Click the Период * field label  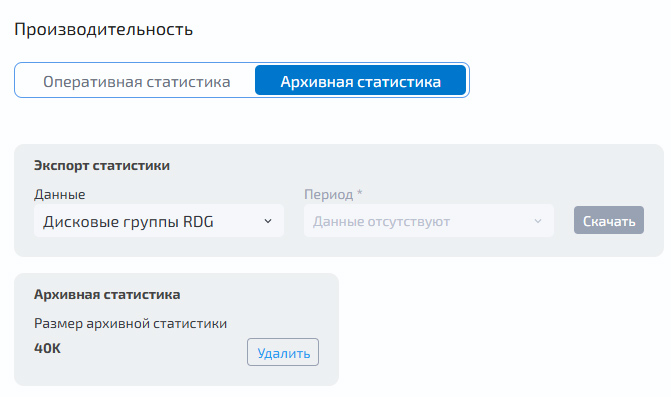[333, 194]
